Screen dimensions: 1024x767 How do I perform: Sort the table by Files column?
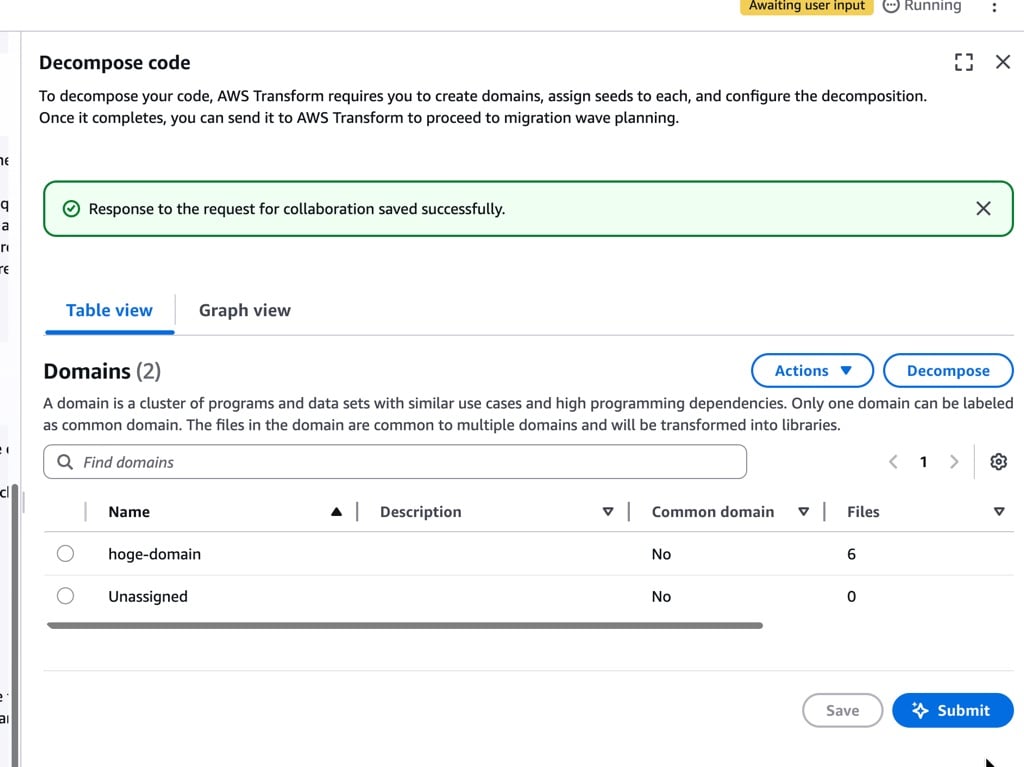pos(998,512)
